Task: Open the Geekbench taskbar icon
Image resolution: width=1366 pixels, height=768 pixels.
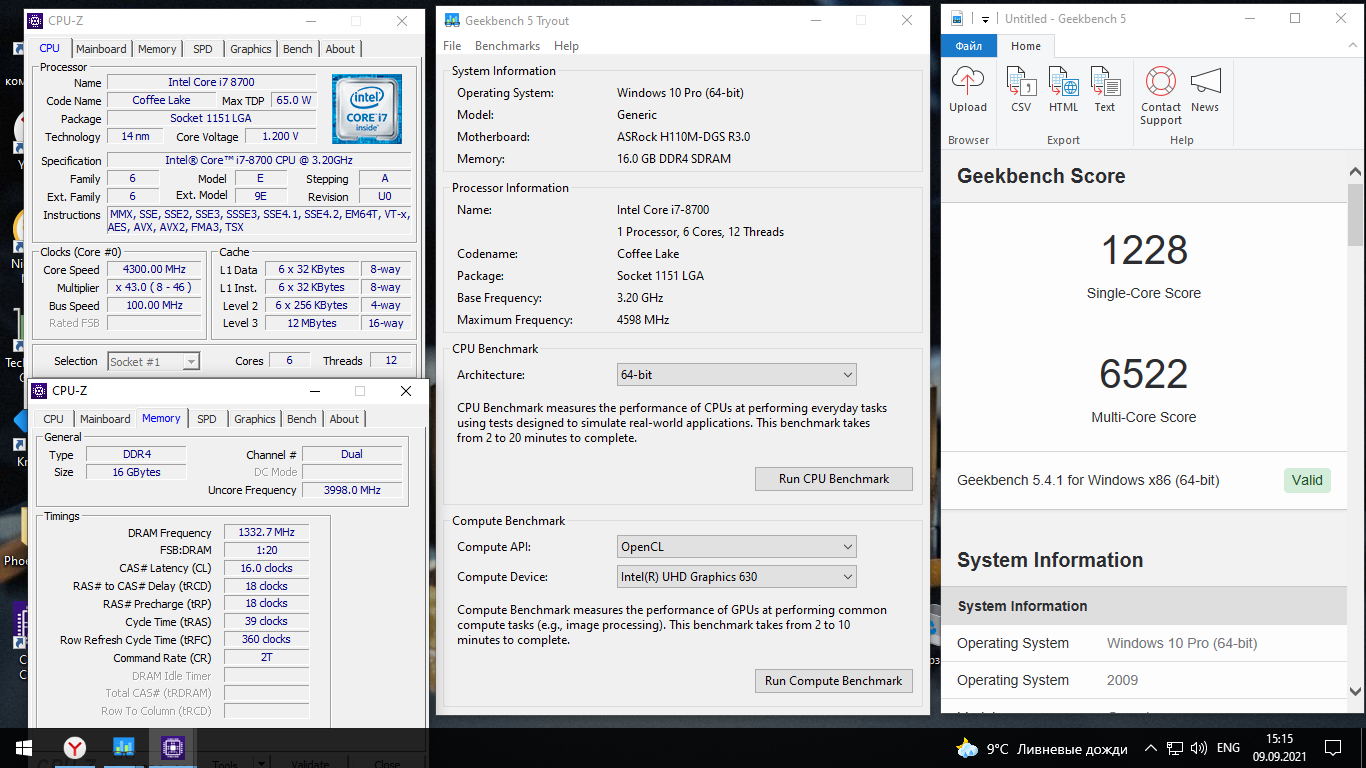Action: [124, 746]
